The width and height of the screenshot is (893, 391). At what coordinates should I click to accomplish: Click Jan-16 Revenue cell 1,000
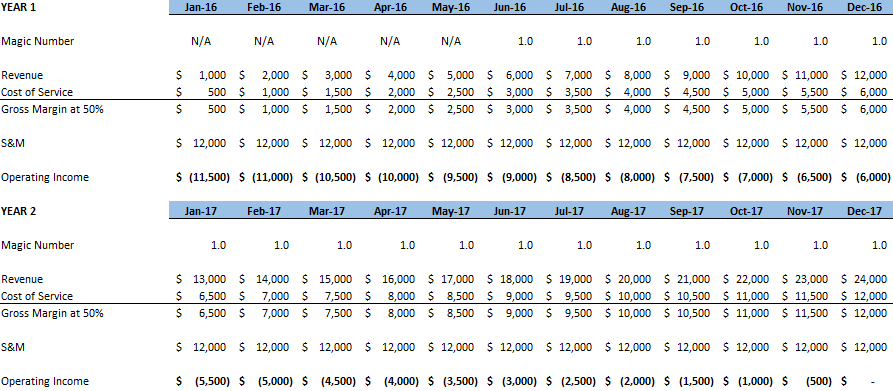(212, 75)
